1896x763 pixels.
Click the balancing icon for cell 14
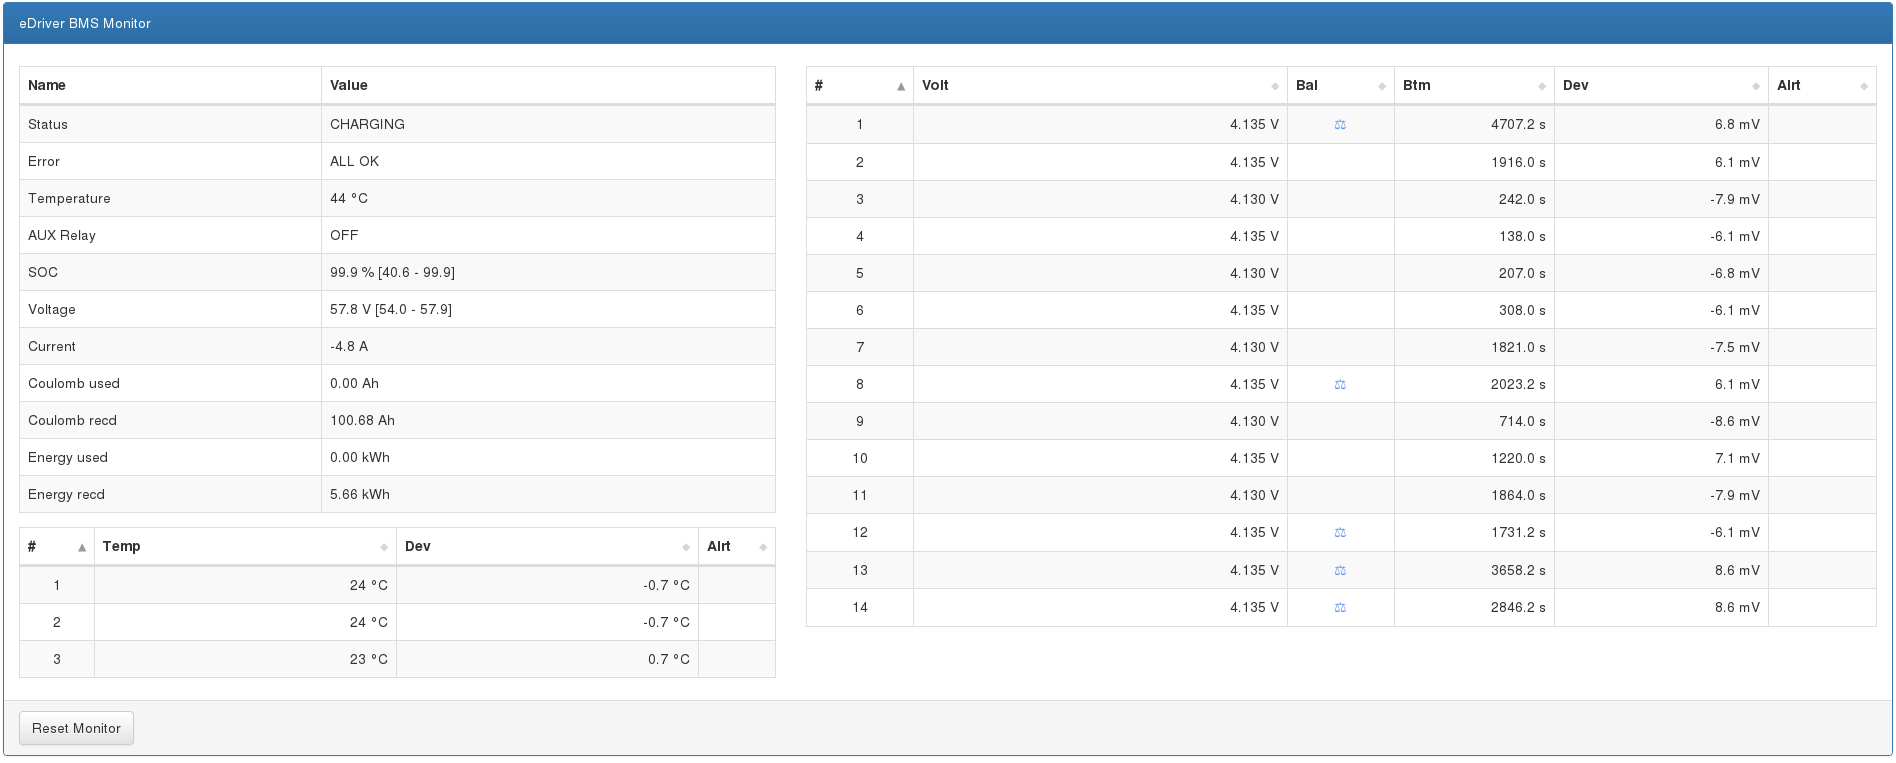point(1340,608)
